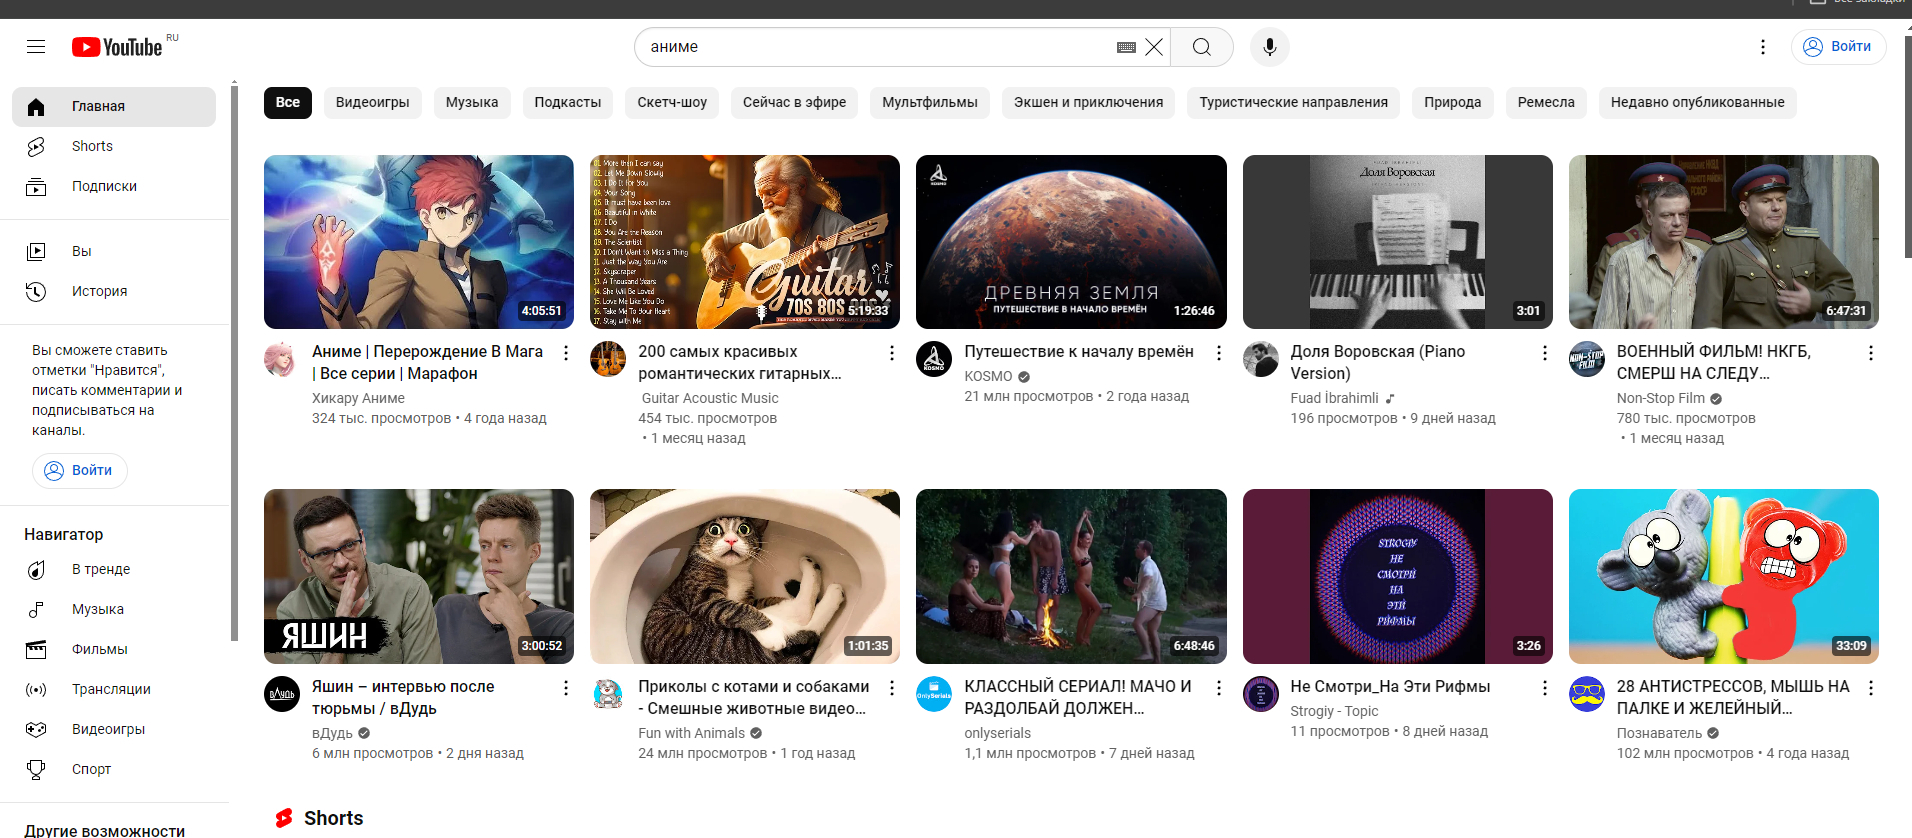
Task: Open the on-screen keyboard icon
Action: coord(1126,47)
